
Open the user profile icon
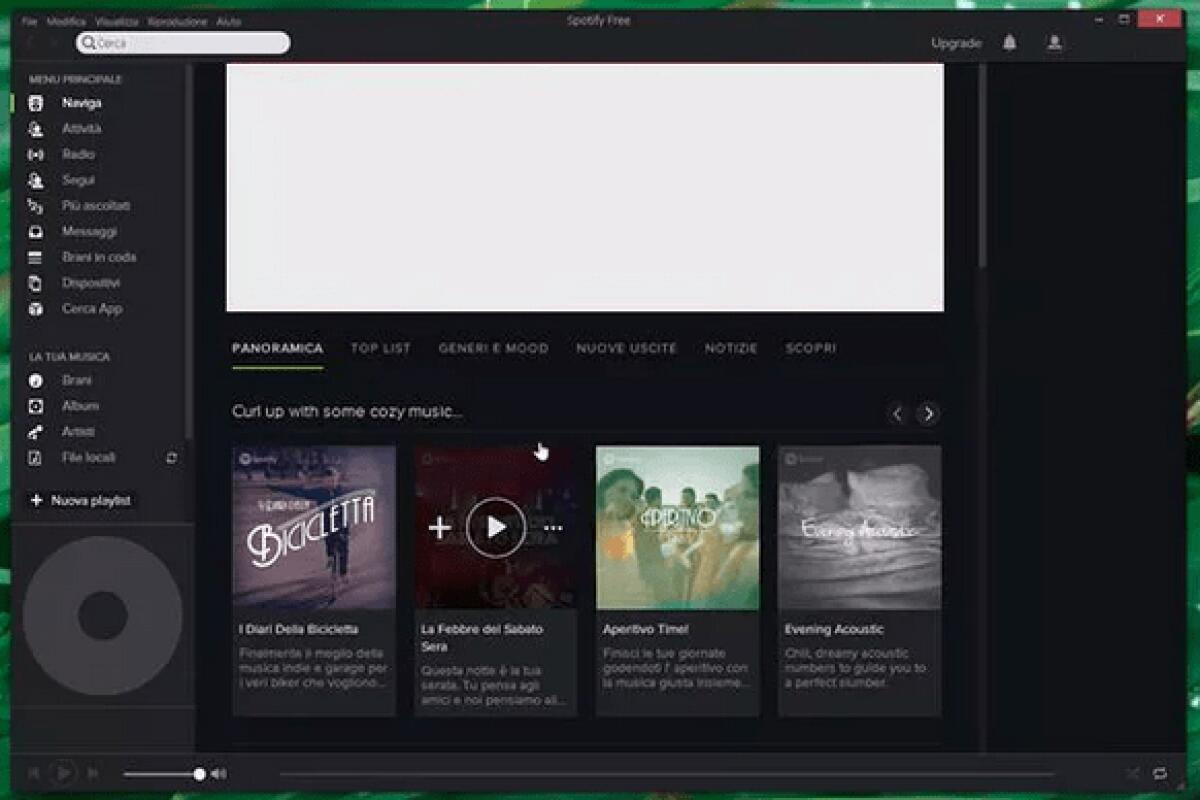(x=1055, y=43)
